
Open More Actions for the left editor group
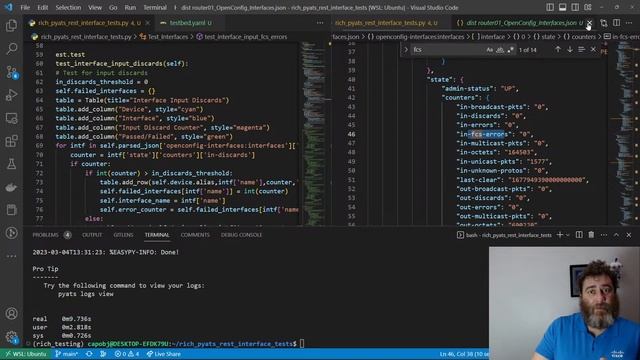coord(320,23)
